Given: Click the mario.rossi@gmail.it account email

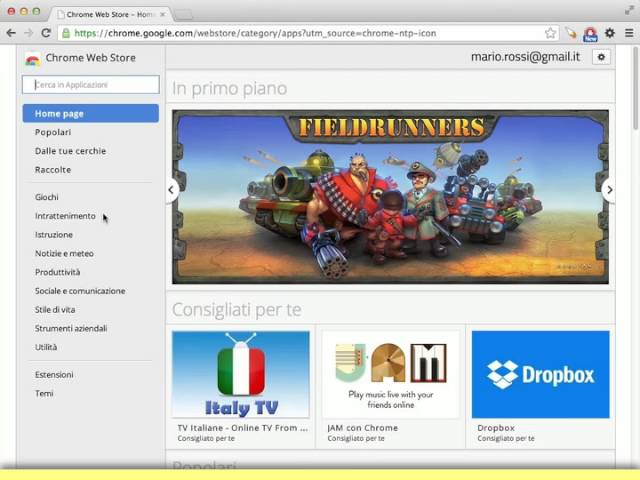Looking at the screenshot, I should click(525, 57).
